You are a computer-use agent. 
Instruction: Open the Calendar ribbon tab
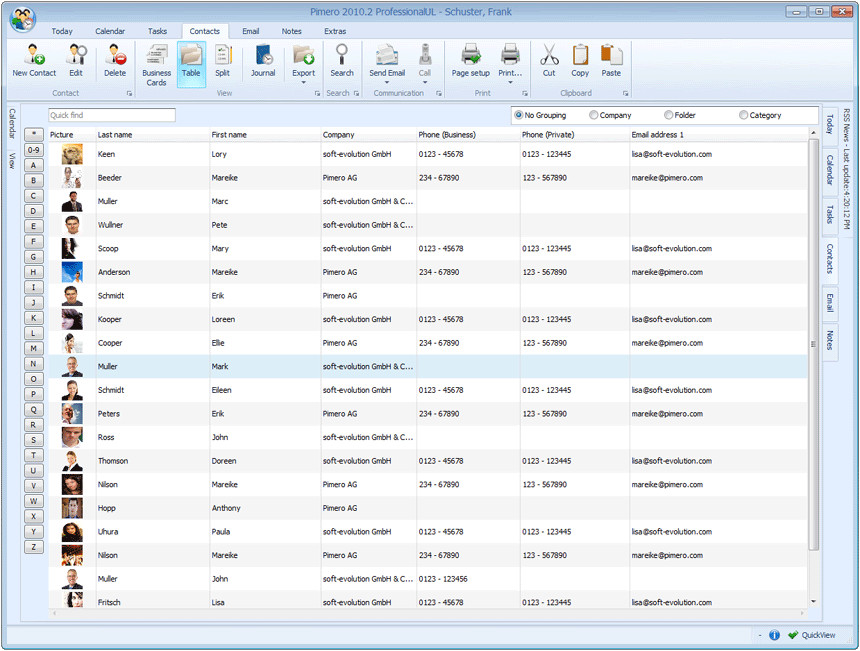pyautogui.click(x=110, y=31)
